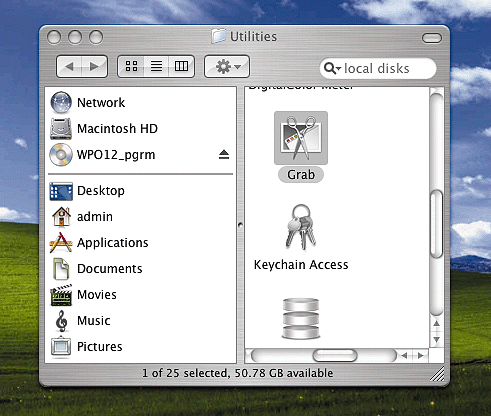Click the zoom window button
The height and width of the screenshot is (416, 491).
[x=96, y=37]
